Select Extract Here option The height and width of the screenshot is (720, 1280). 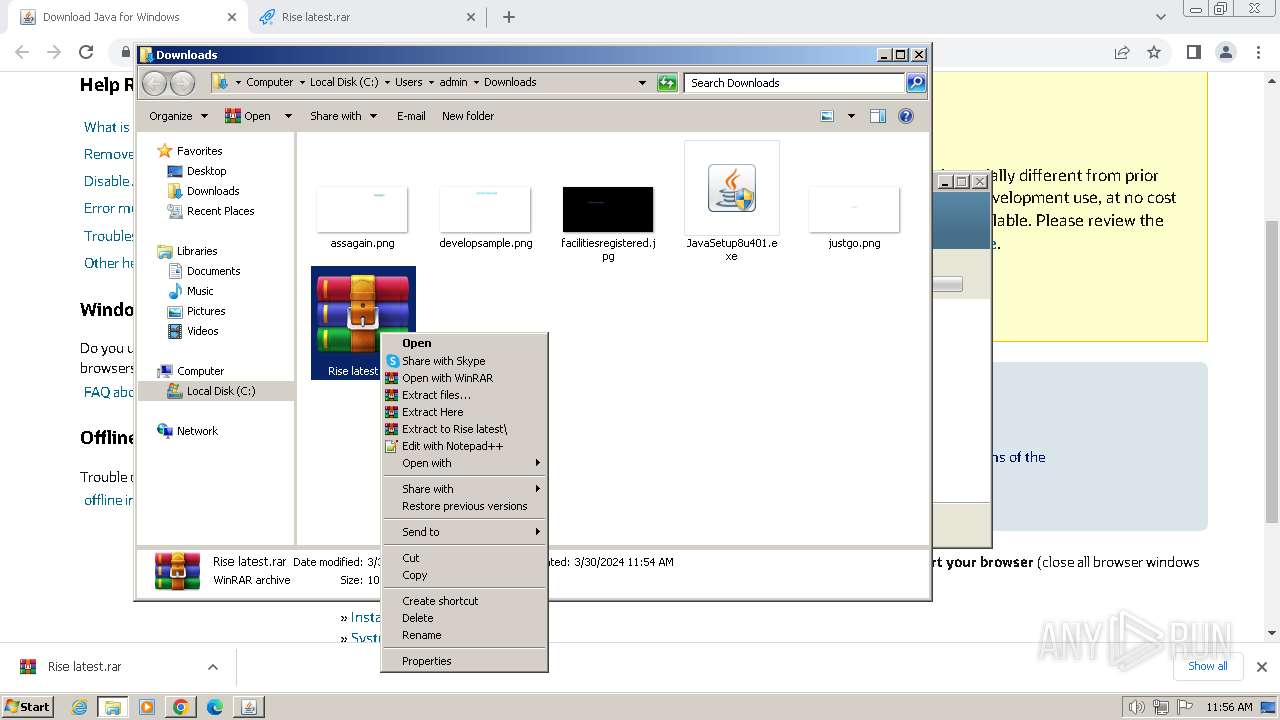click(x=465, y=412)
